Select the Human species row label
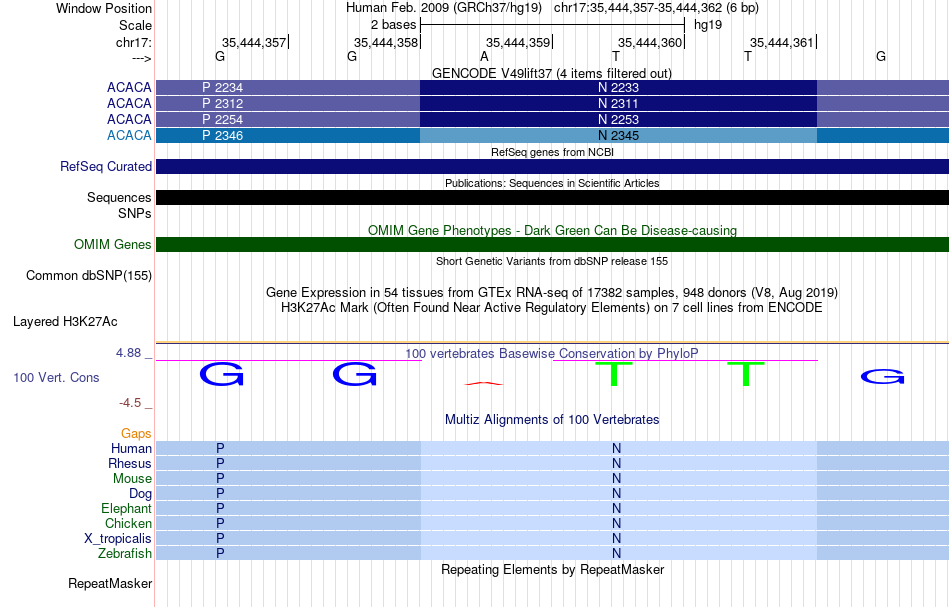The width and height of the screenshot is (950, 607). coord(131,448)
